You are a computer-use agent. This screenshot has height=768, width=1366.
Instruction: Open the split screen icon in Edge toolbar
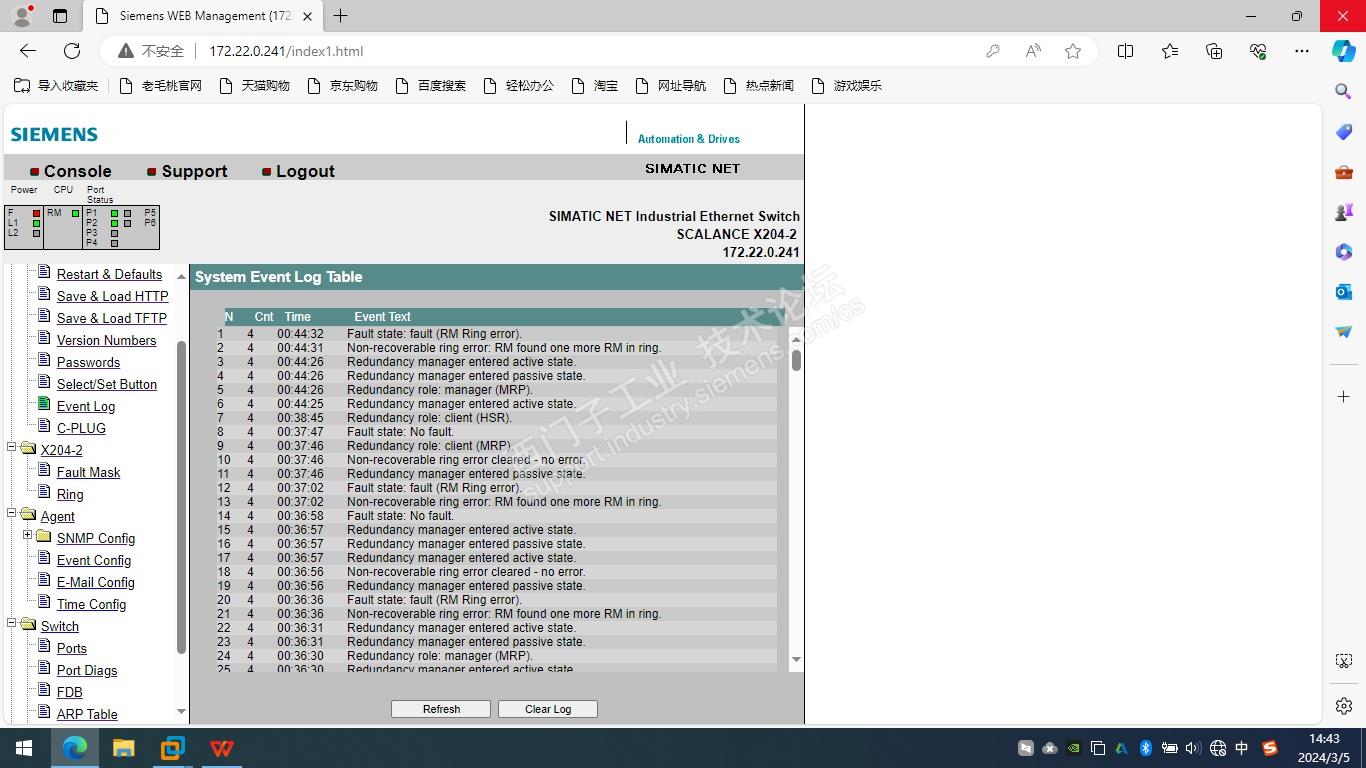coord(1125,51)
